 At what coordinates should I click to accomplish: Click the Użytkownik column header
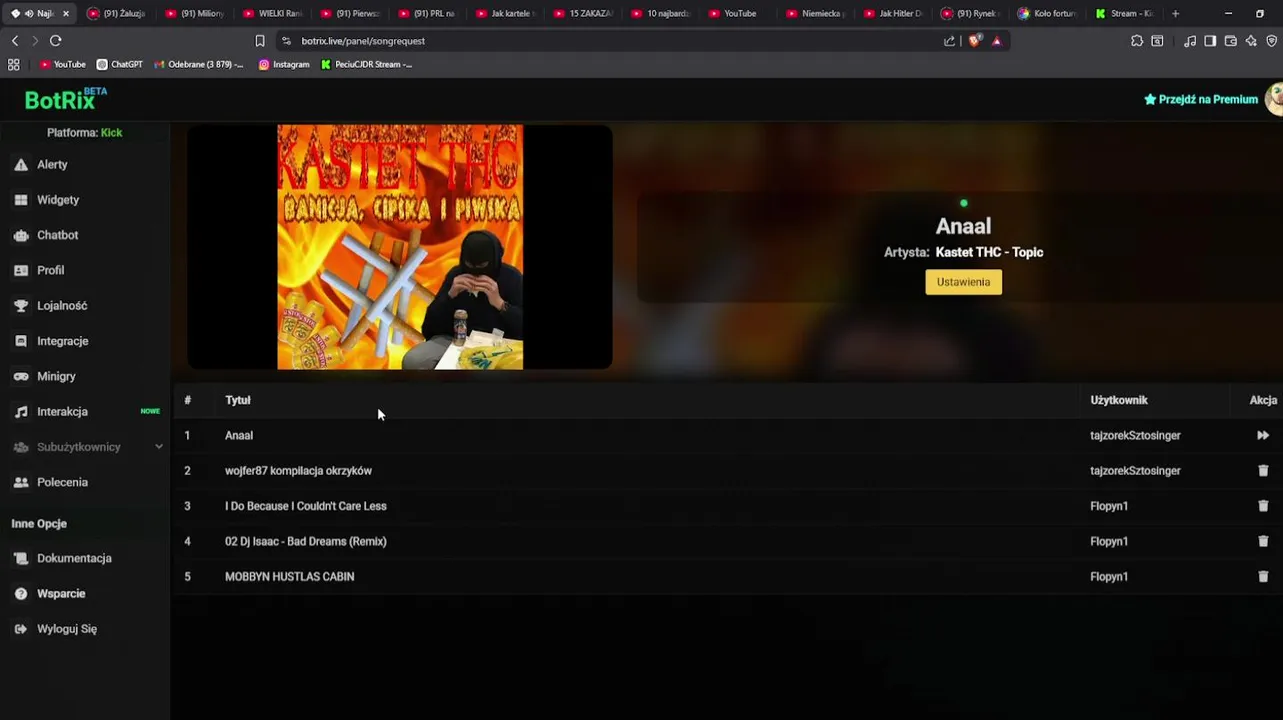pos(1119,400)
